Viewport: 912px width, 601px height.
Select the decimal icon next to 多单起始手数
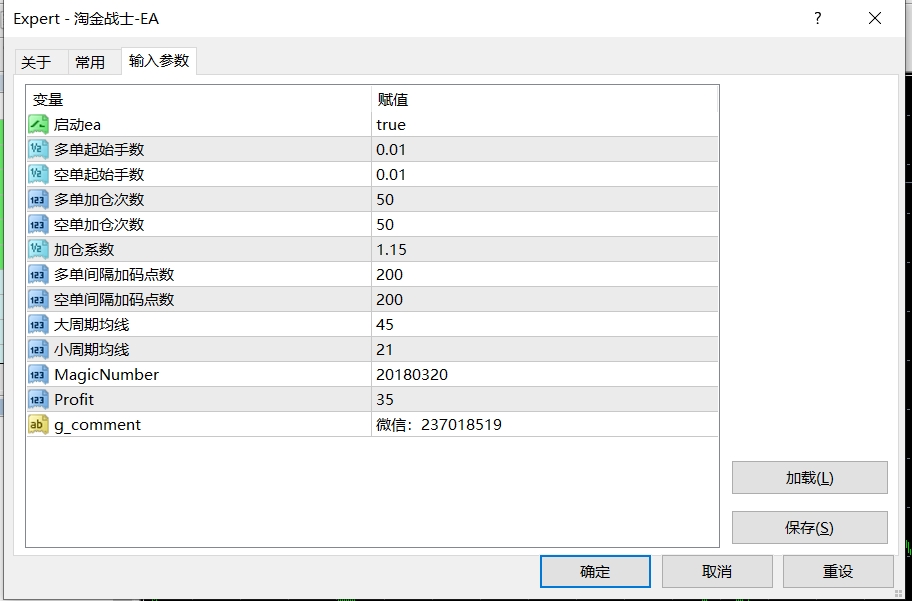tap(39, 149)
